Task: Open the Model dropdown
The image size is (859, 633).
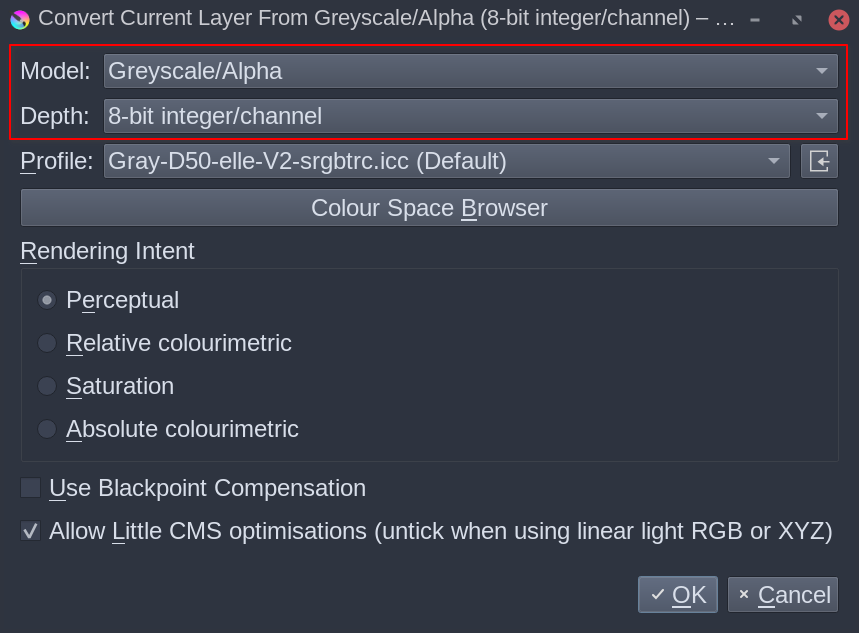Action: tap(470, 71)
